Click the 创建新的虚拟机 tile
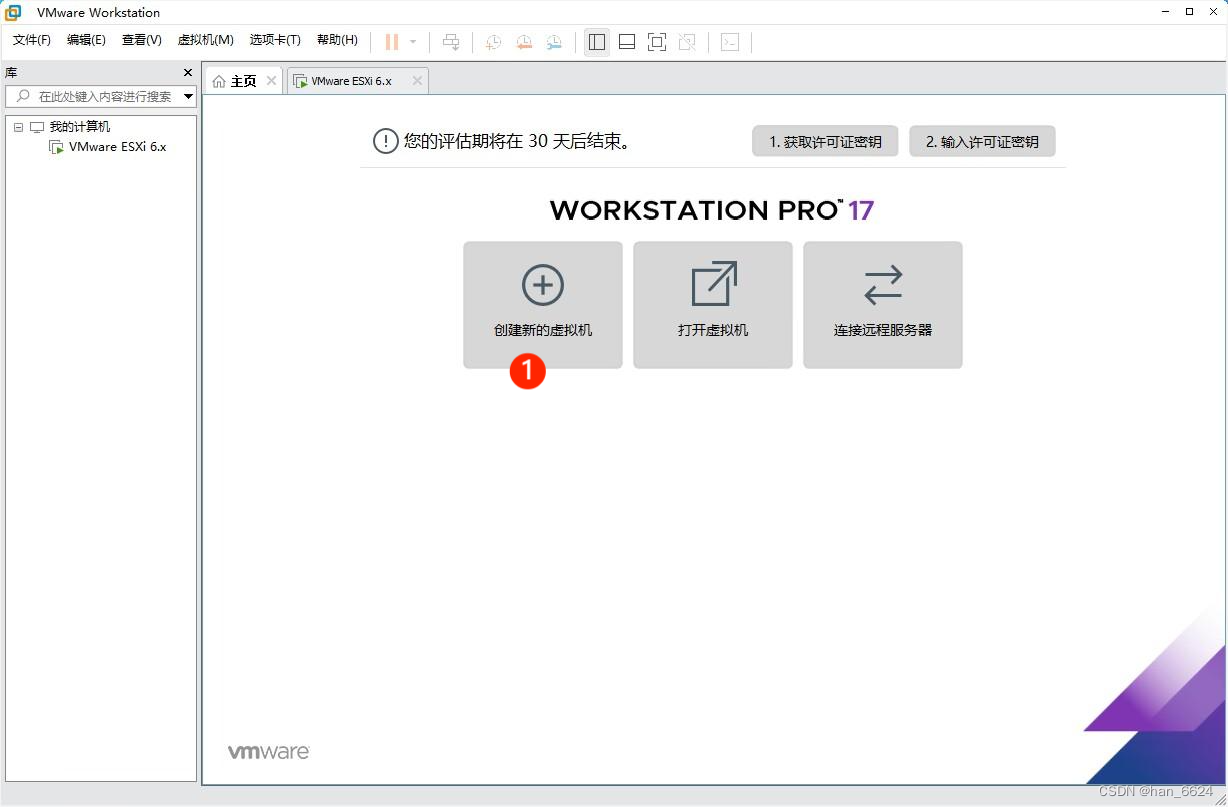The image size is (1228, 807). (x=543, y=305)
